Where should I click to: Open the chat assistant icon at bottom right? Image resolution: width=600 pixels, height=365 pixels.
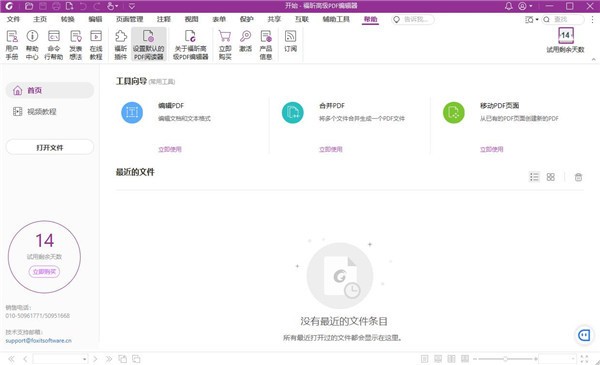click(x=584, y=335)
